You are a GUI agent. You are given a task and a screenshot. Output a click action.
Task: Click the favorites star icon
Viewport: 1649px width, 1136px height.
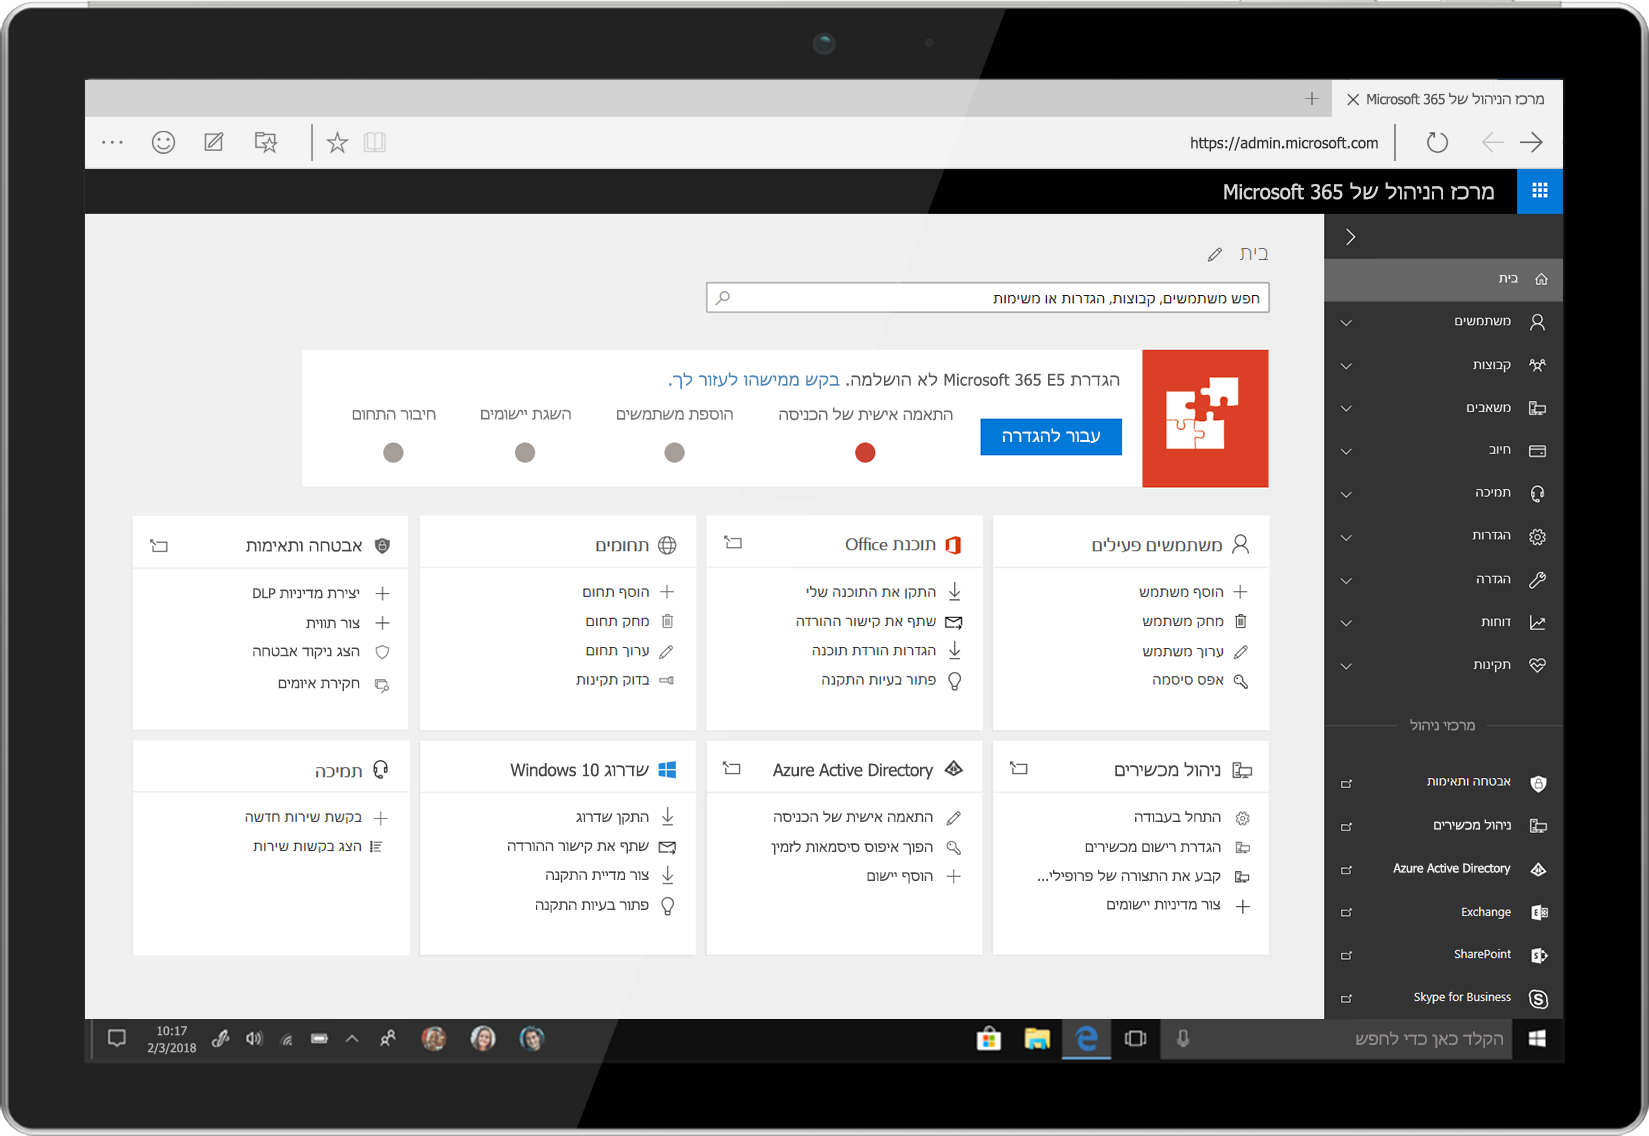337,143
